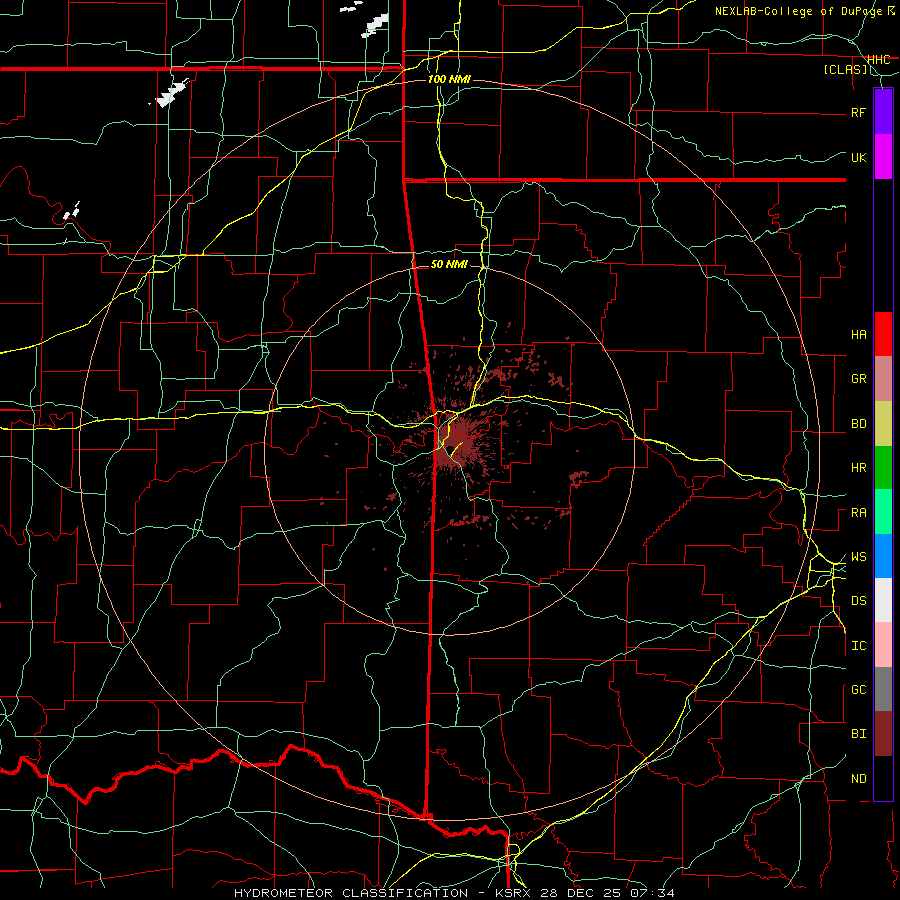The image size is (900, 900).
Task: Click the HA legend label
Action: click(859, 335)
